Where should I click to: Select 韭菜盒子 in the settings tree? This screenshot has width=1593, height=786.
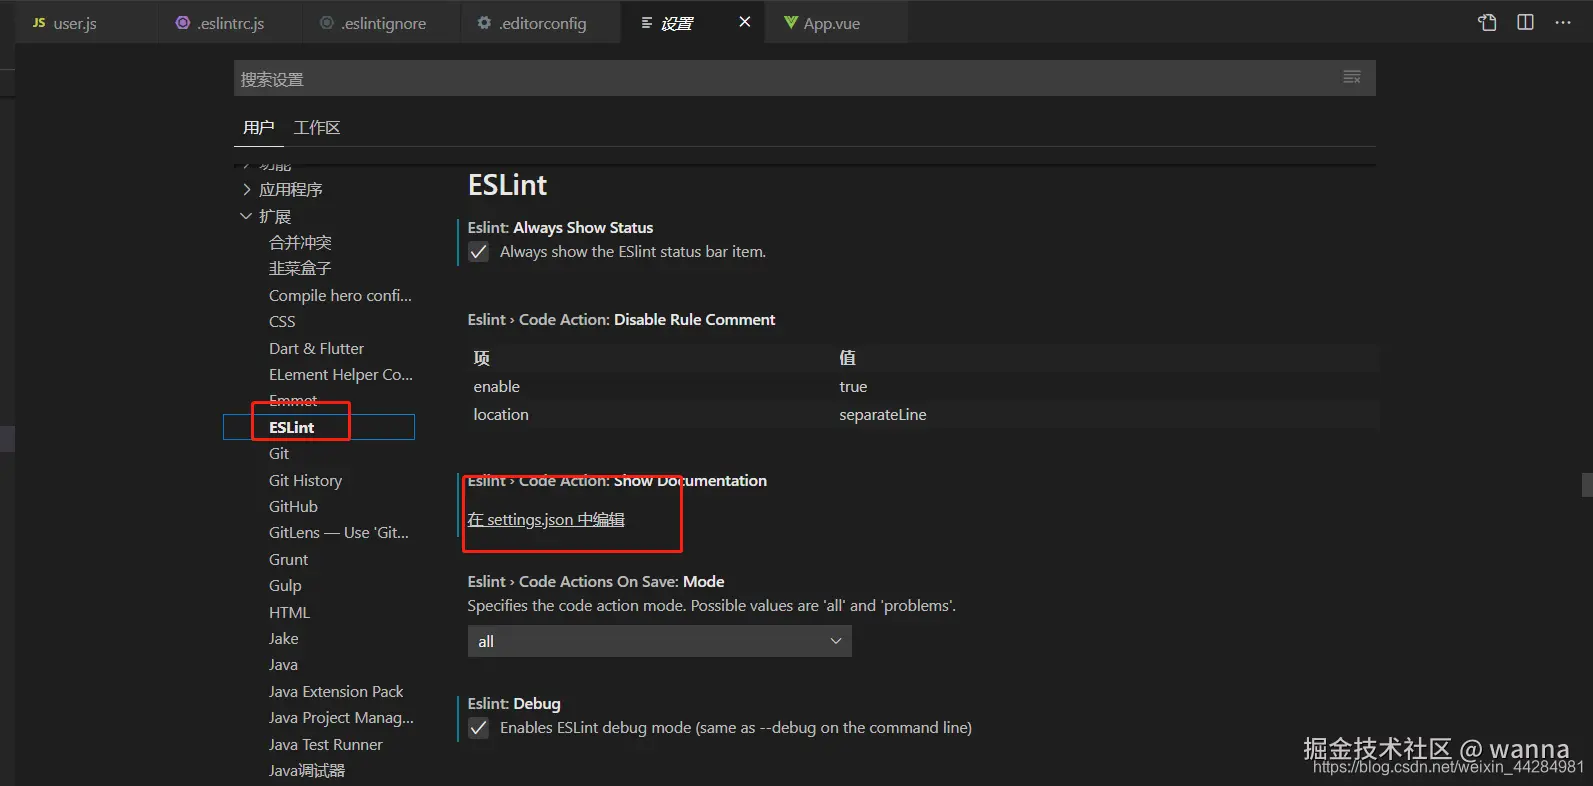coord(300,269)
